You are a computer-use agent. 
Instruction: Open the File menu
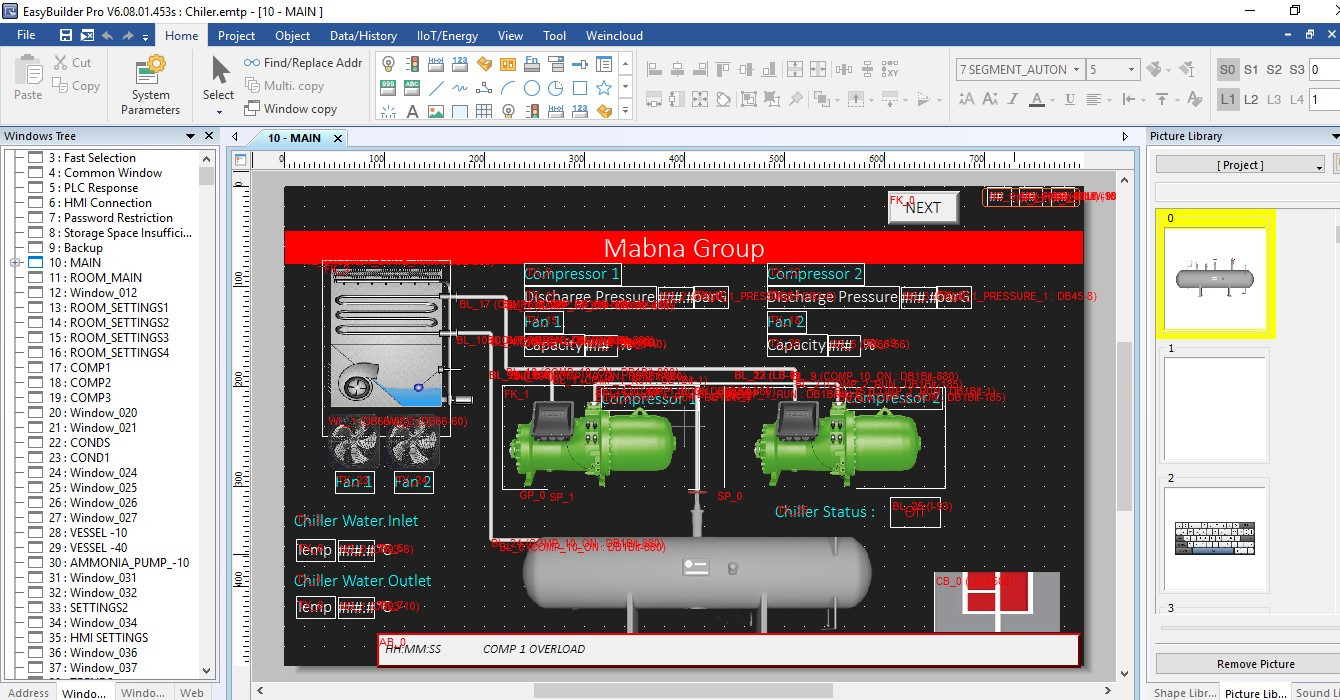[x=26, y=35]
